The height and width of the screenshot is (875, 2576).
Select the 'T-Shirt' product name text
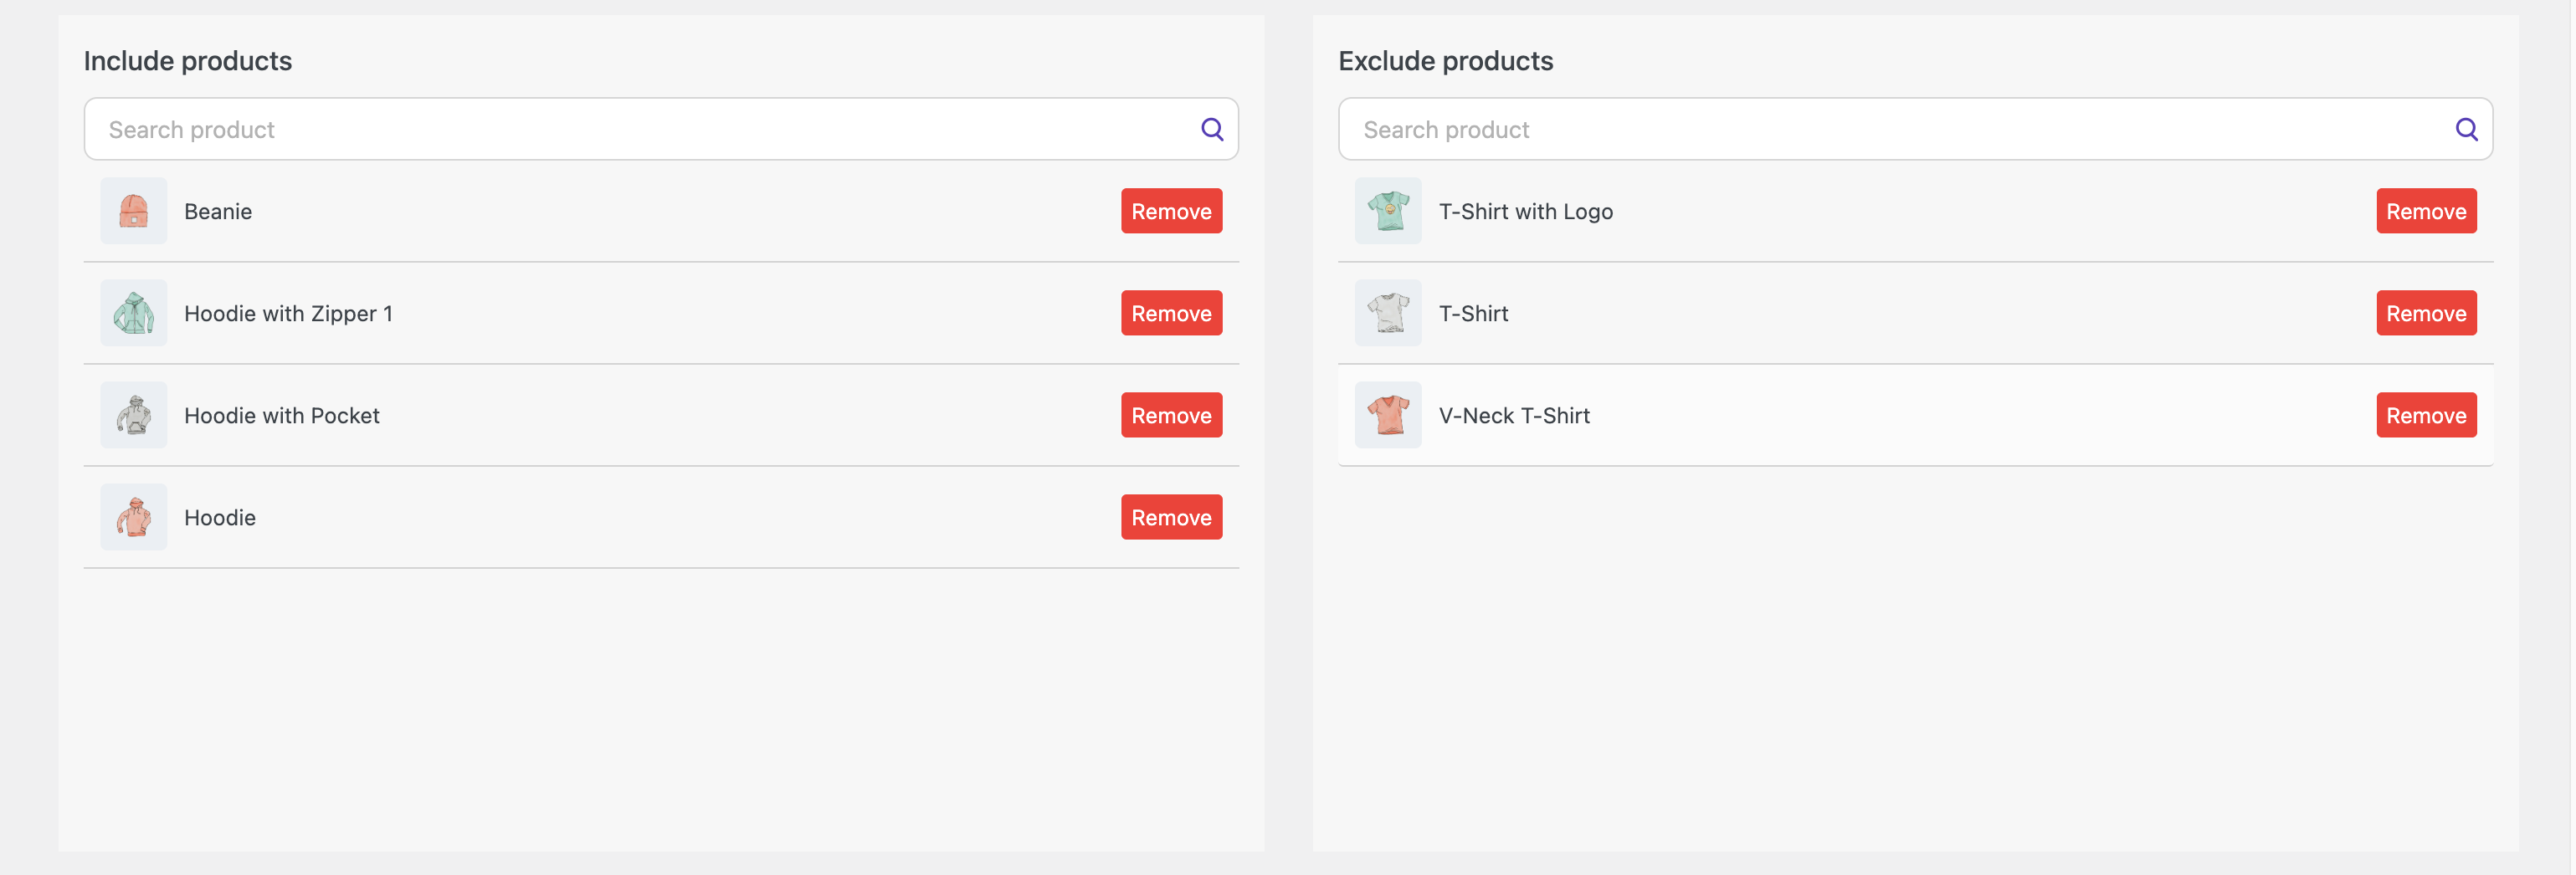tap(1473, 314)
